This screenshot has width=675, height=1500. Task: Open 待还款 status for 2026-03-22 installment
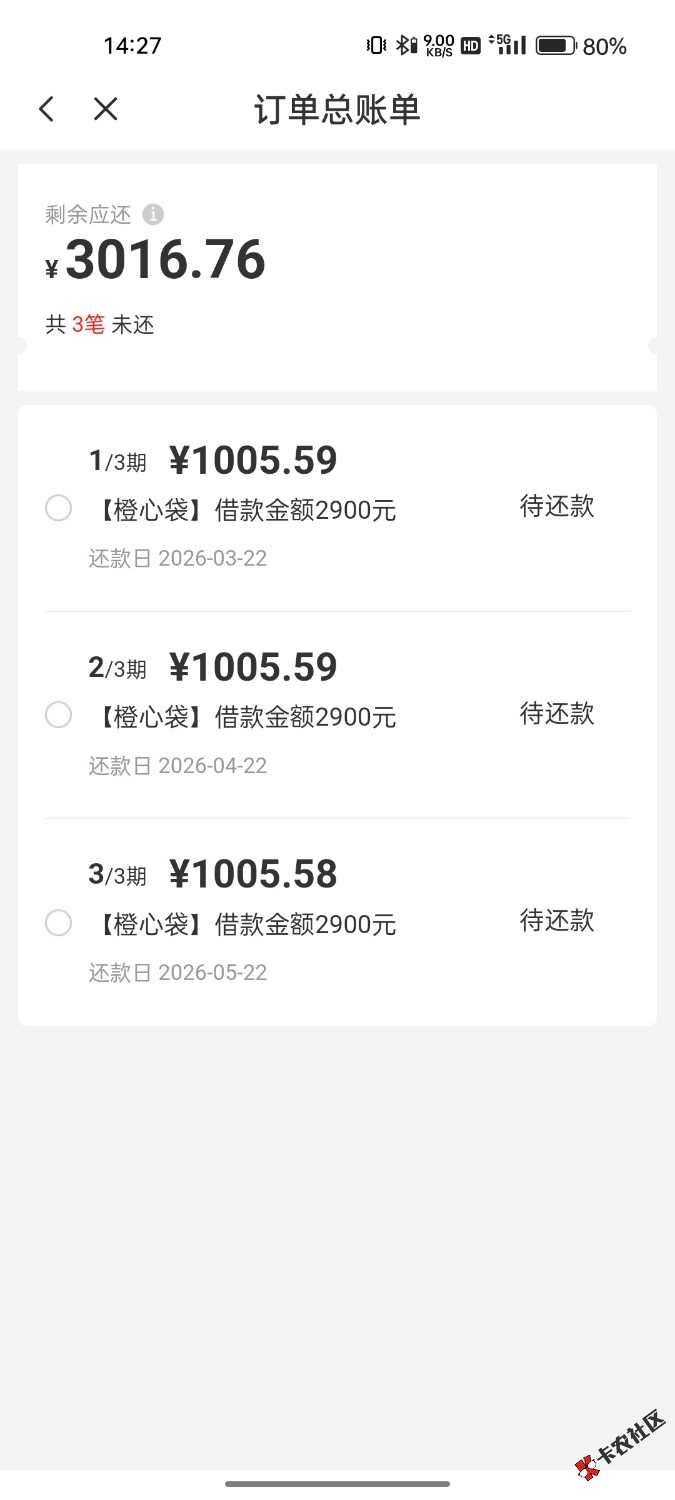[557, 507]
